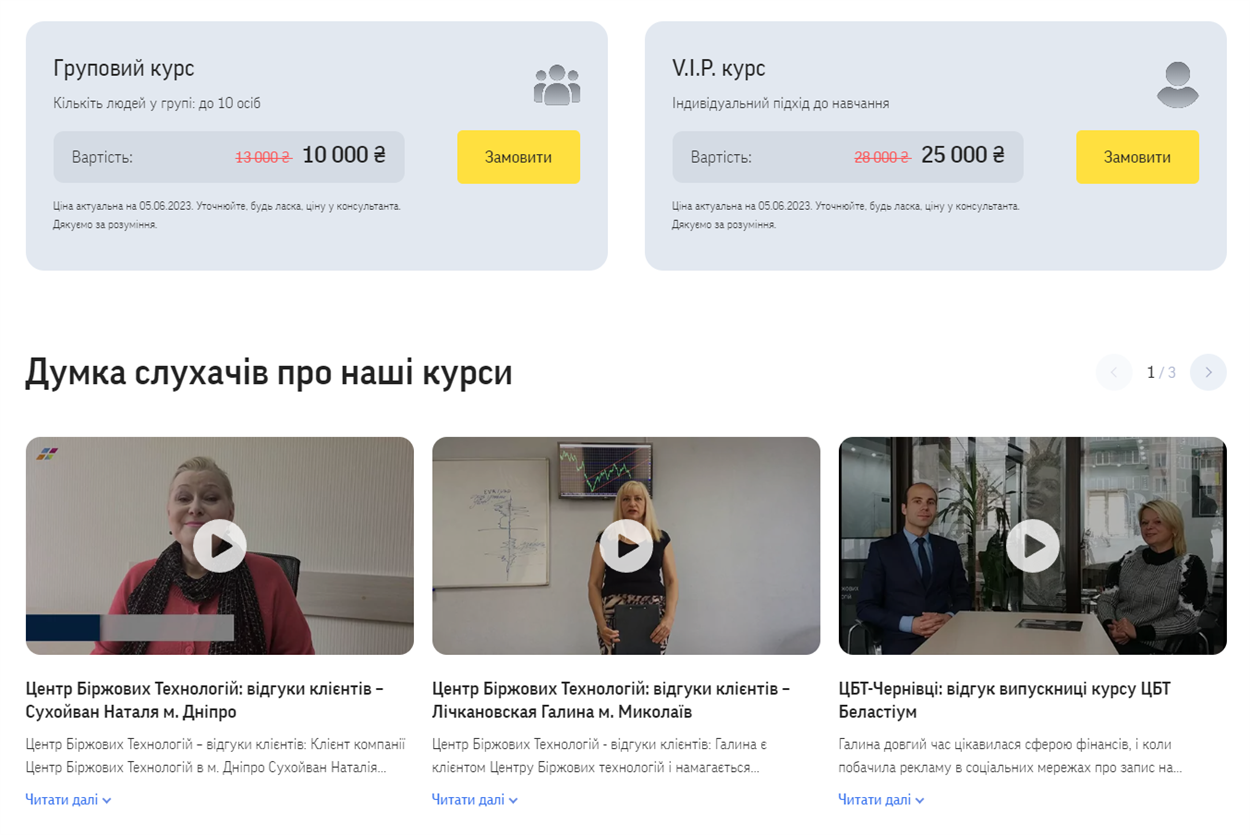Screen dimensions: 1250x835
Task: Click the 1 / 3 slide counter
Action: 1161,373
